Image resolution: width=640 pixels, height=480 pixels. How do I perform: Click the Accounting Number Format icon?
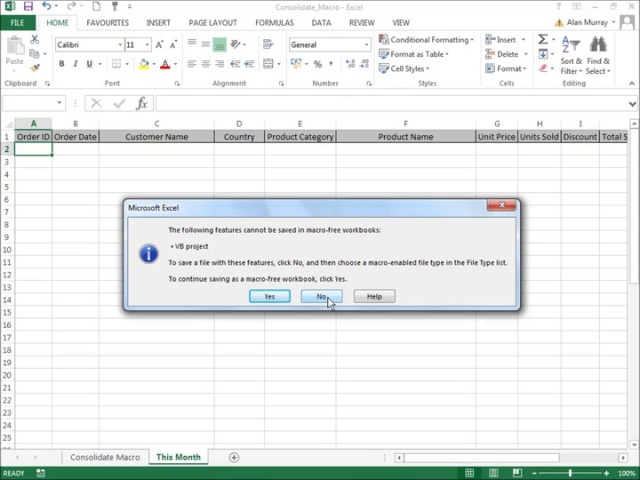(x=296, y=64)
